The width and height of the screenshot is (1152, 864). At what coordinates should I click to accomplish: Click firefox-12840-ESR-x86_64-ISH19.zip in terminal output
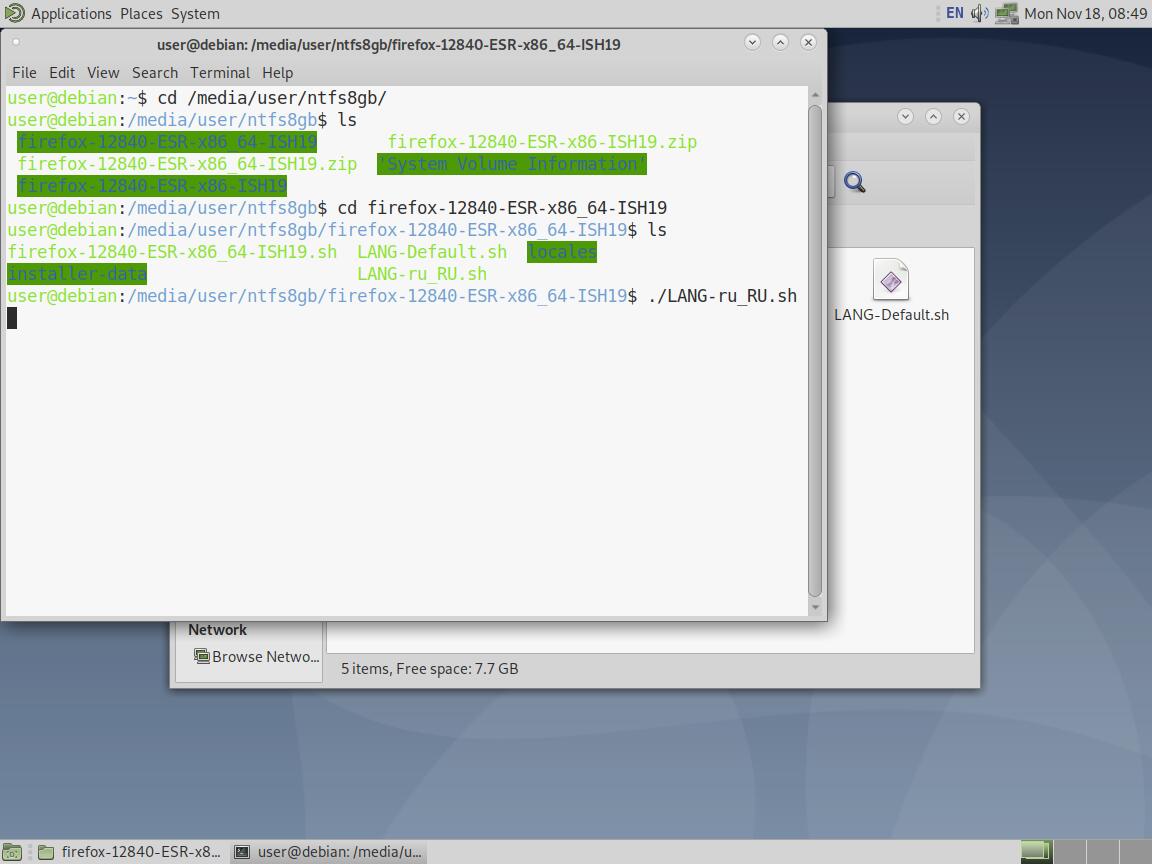pos(187,164)
